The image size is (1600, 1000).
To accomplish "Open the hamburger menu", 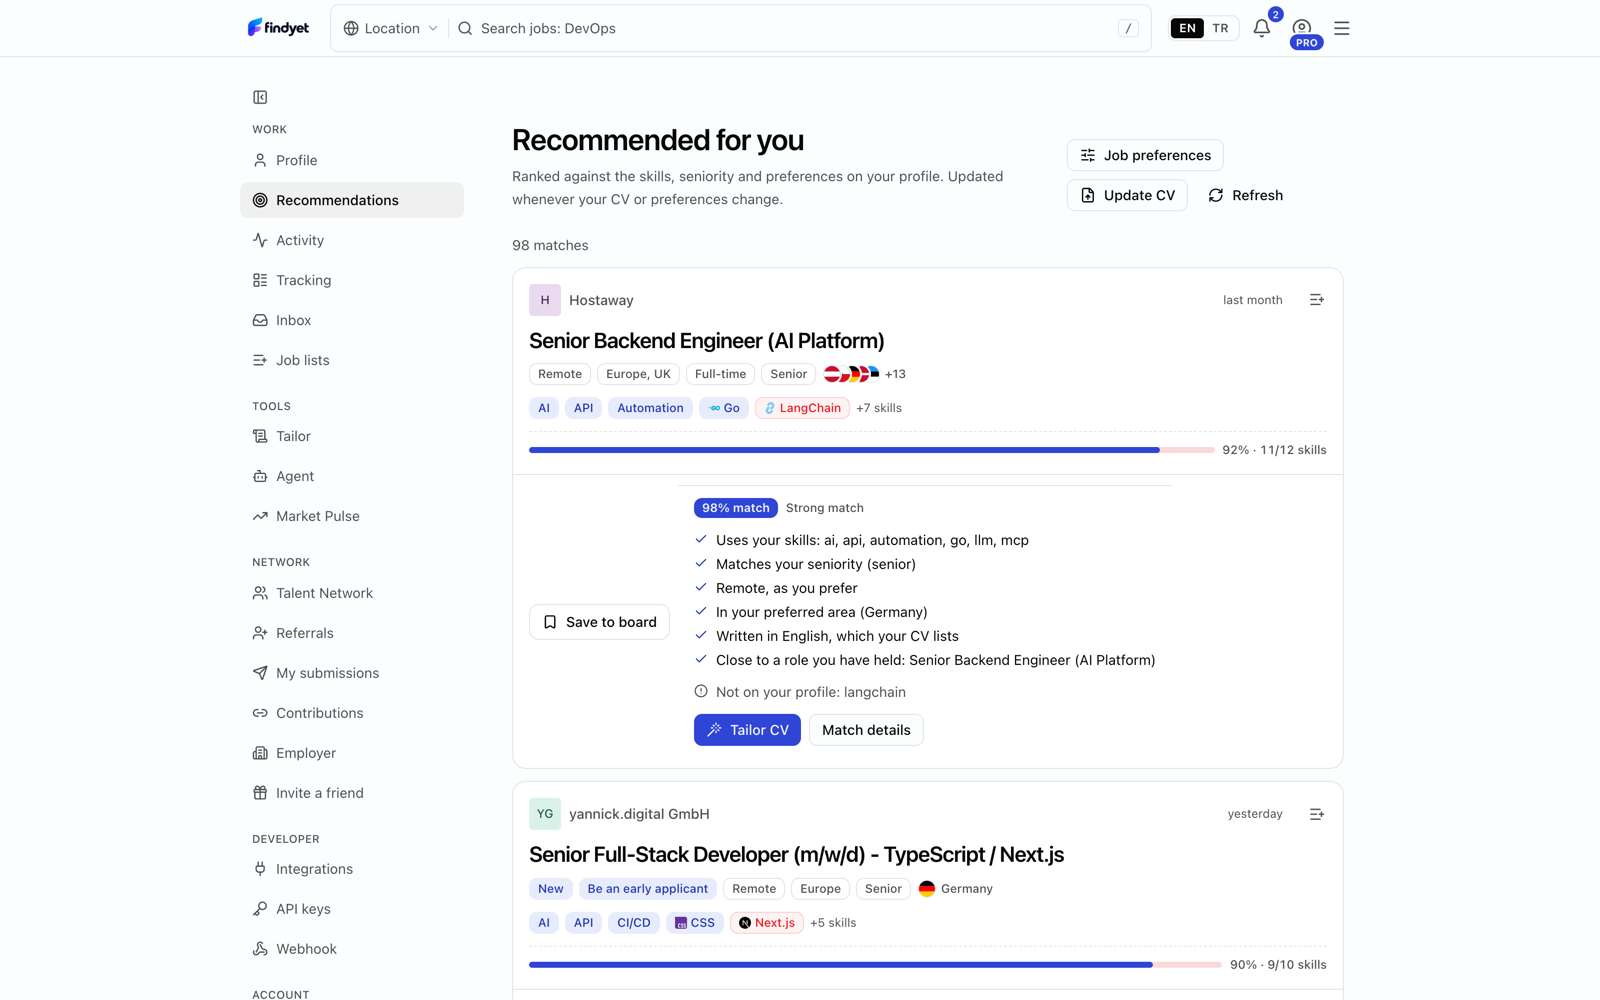I will [x=1342, y=28].
